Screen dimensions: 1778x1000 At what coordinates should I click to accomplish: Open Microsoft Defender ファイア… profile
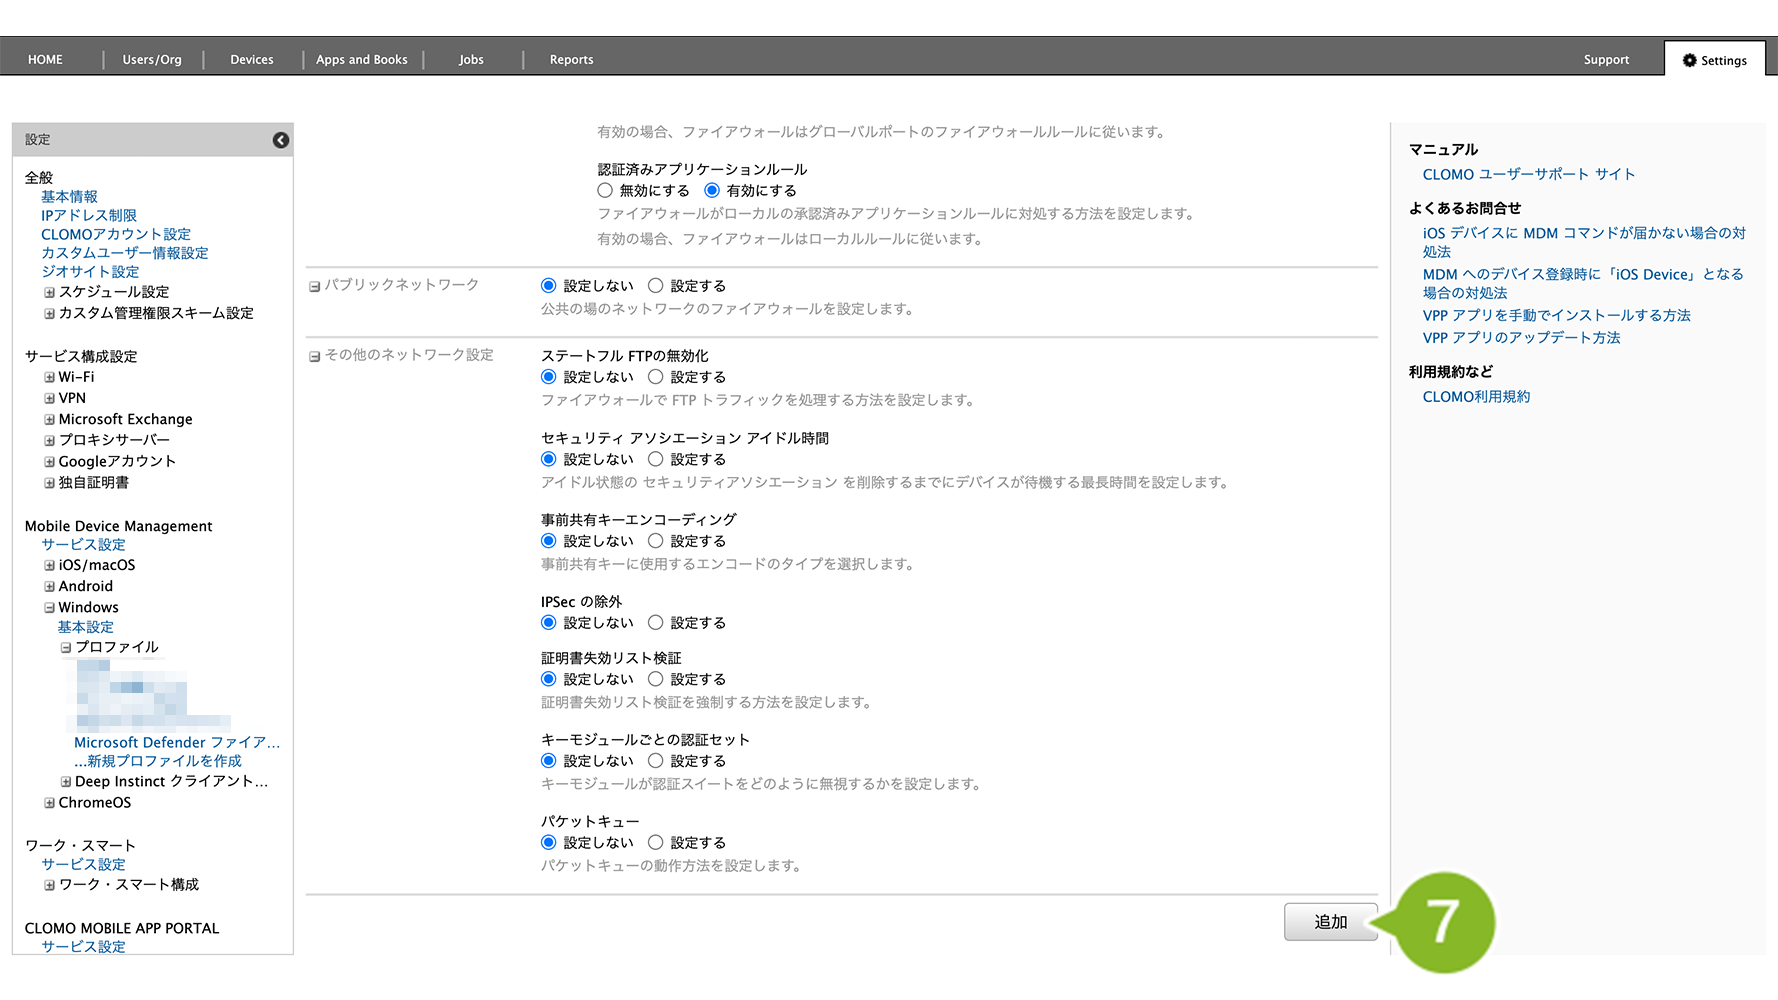[176, 742]
